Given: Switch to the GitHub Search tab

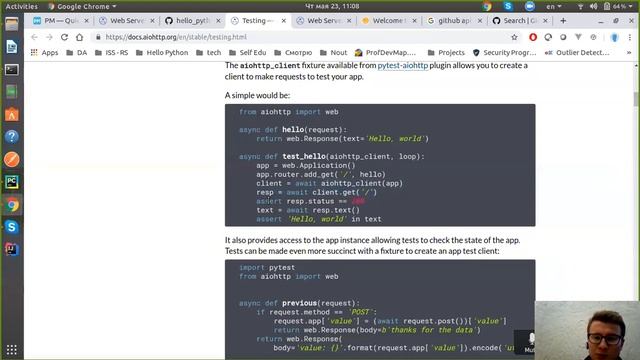Looking at the screenshot, I should point(519,20).
